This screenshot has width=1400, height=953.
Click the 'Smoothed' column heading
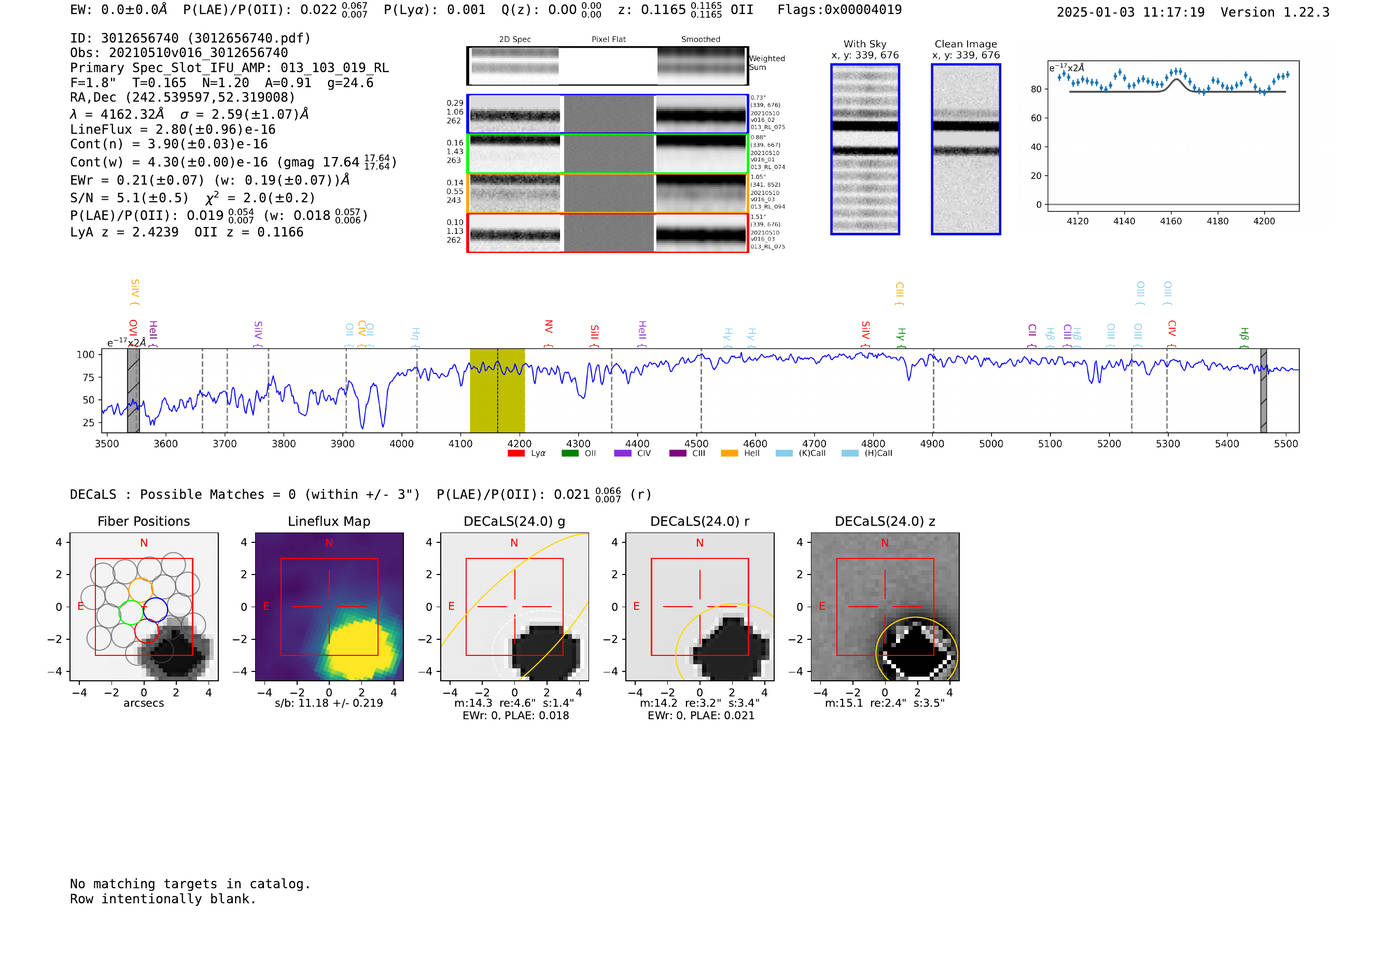click(700, 40)
